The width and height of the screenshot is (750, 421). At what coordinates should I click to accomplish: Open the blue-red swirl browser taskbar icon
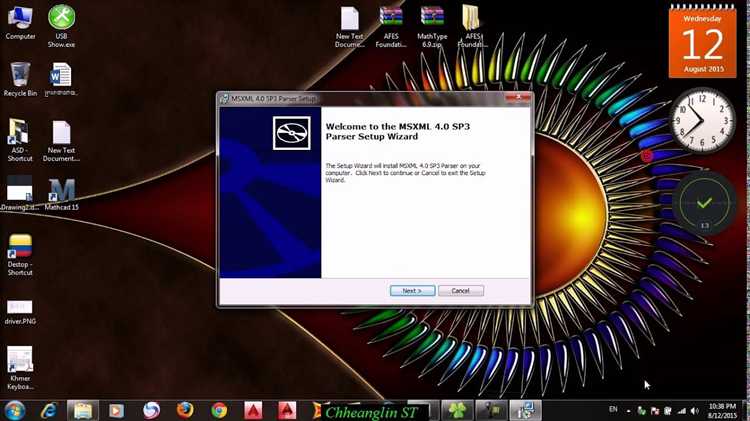(x=151, y=410)
